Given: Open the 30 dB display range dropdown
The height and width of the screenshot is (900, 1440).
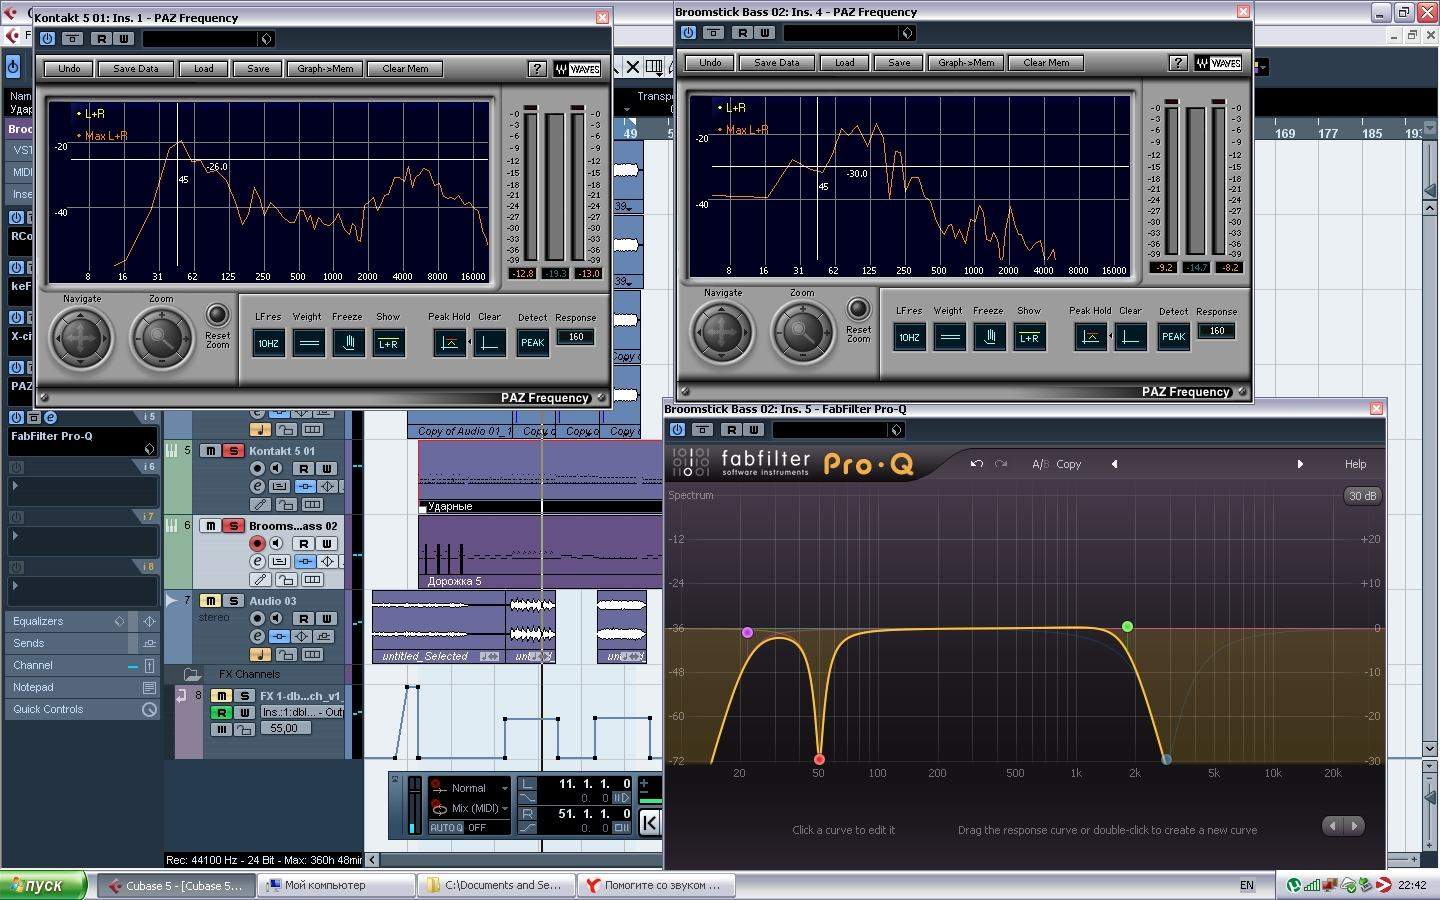Looking at the screenshot, I should click(x=1362, y=496).
